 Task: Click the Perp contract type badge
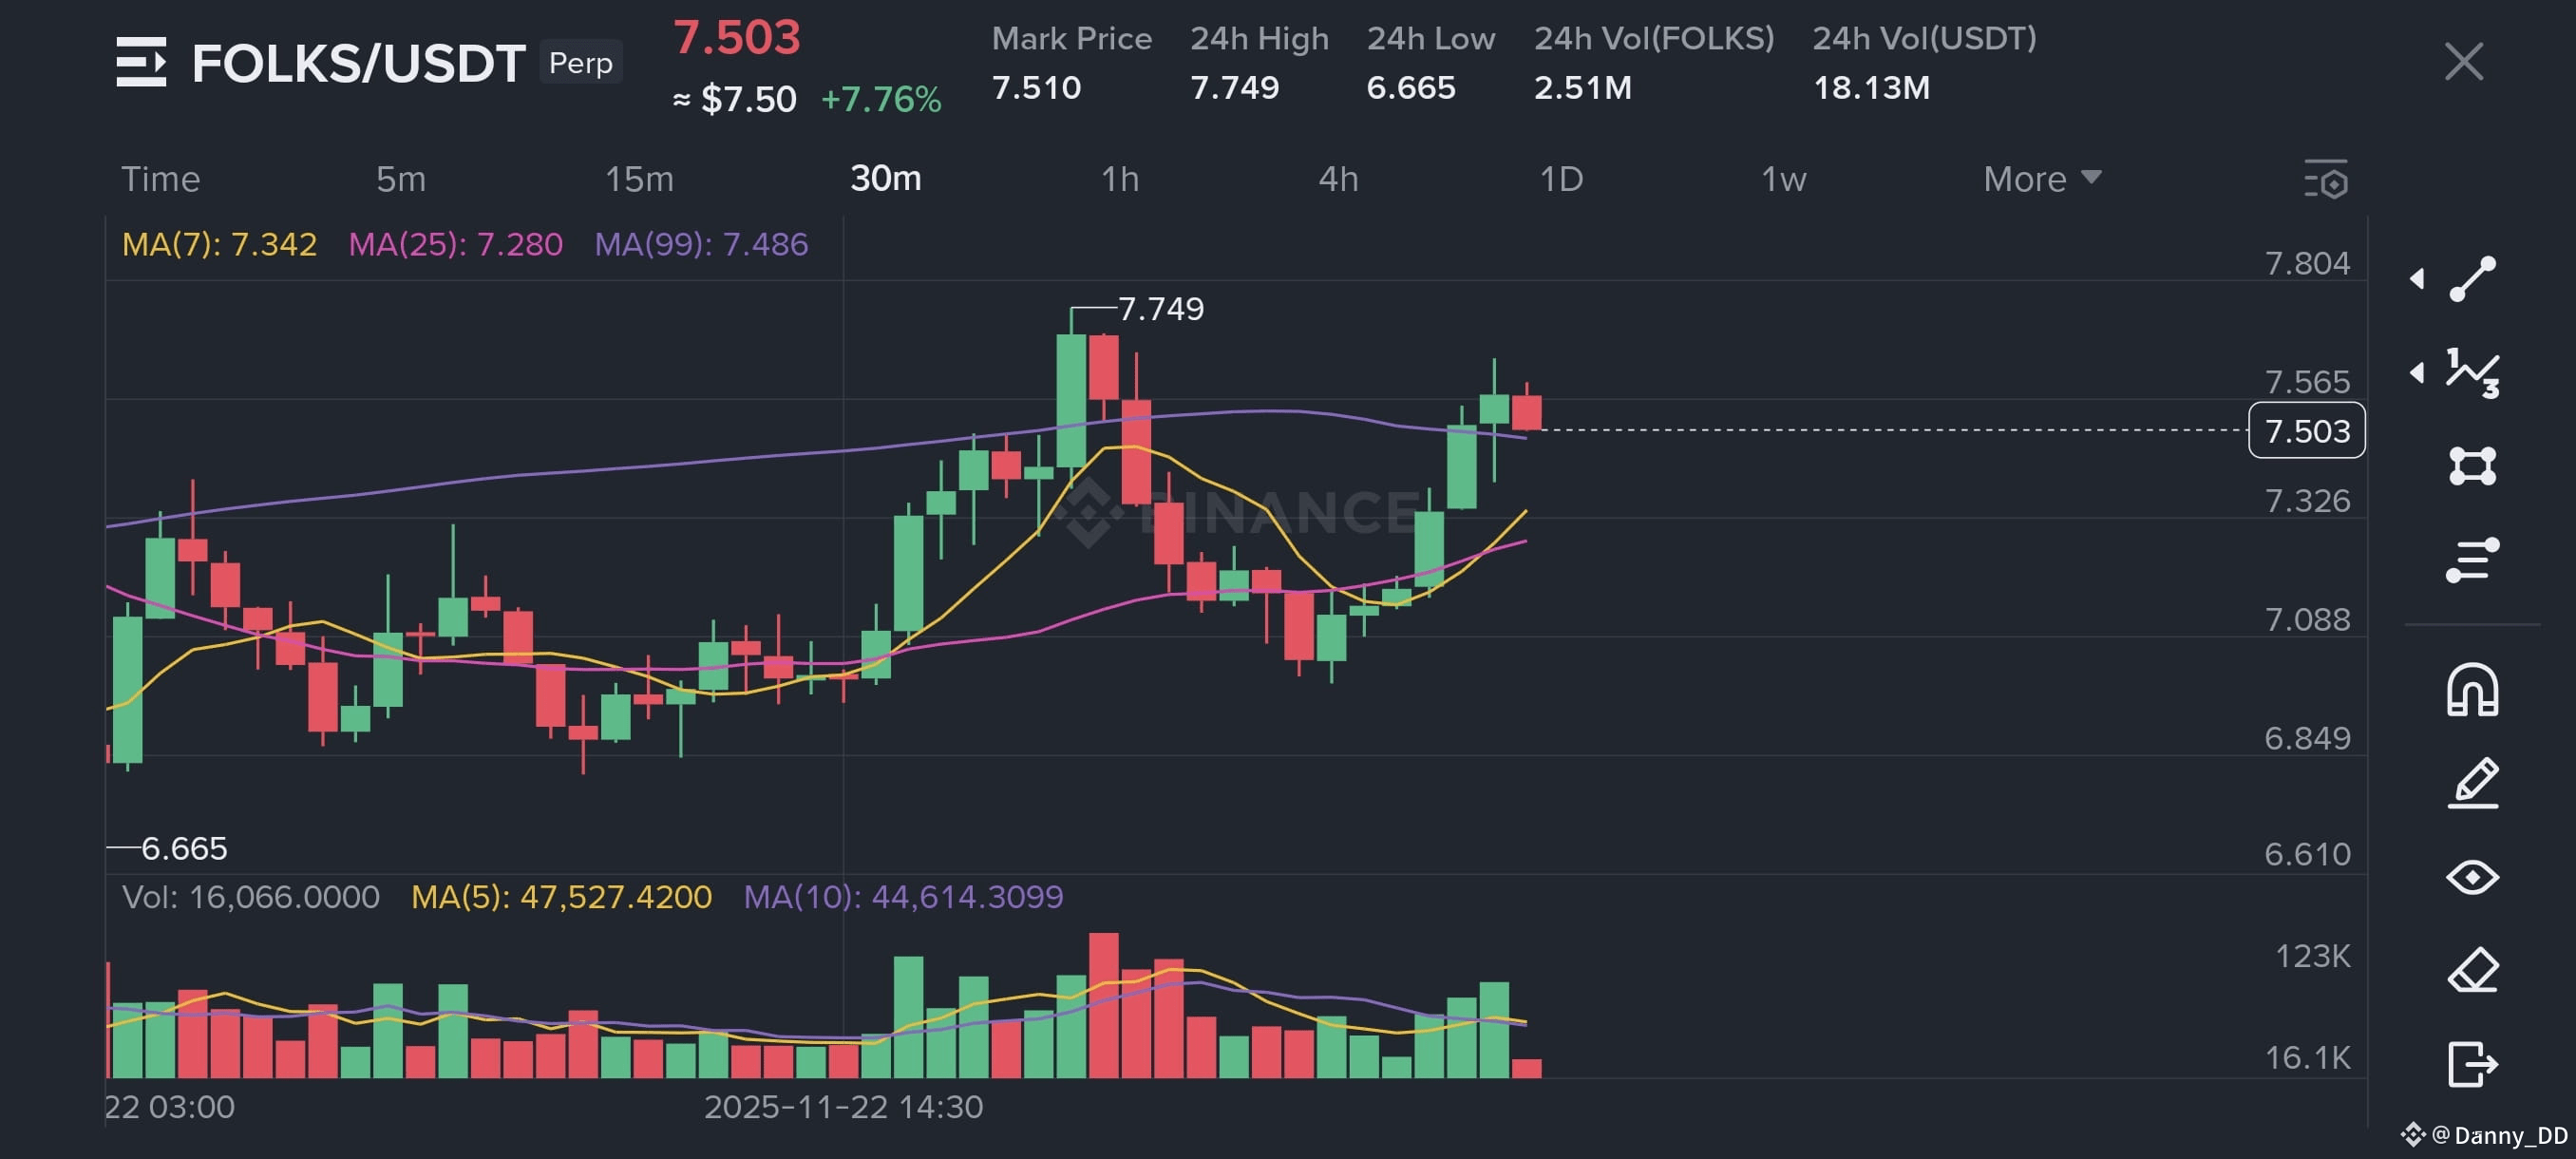[x=580, y=63]
